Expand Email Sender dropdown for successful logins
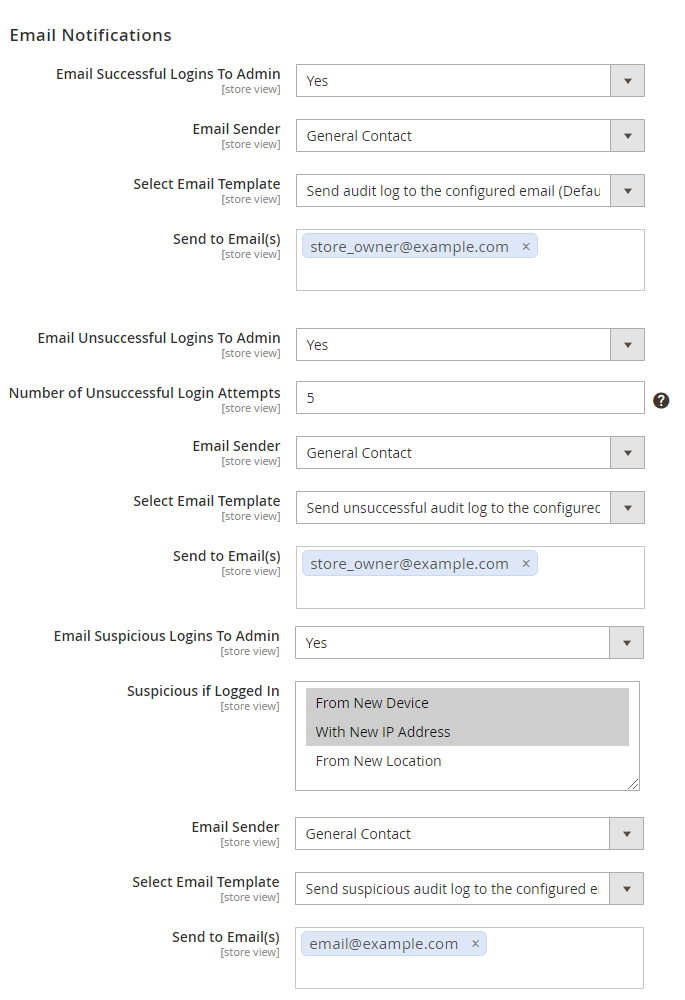The image size is (685, 1000). [470, 136]
